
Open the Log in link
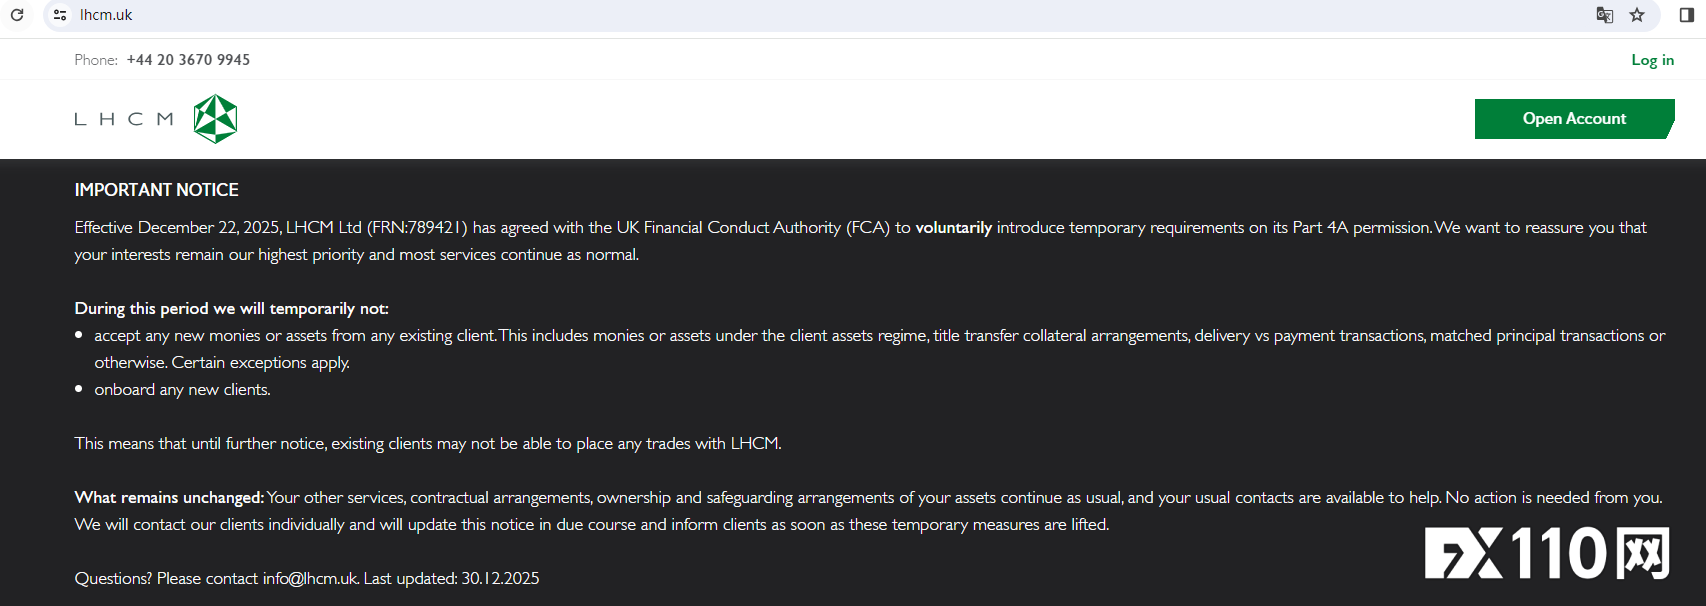[x=1652, y=60]
